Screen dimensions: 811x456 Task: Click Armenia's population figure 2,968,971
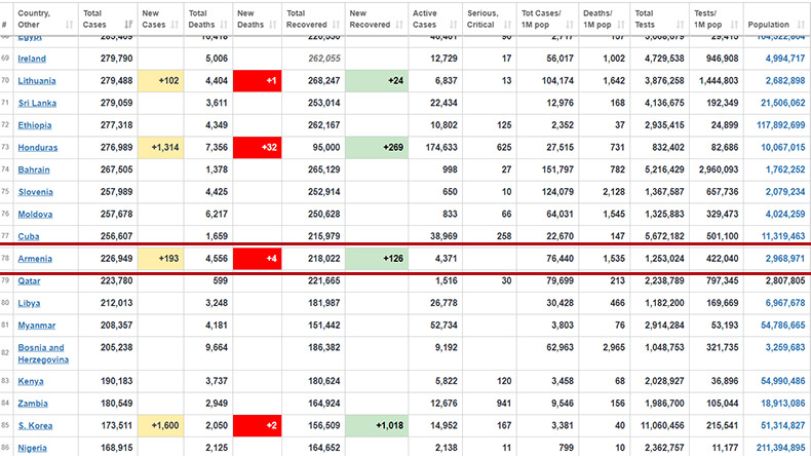pyautogui.click(x=785, y=259)
